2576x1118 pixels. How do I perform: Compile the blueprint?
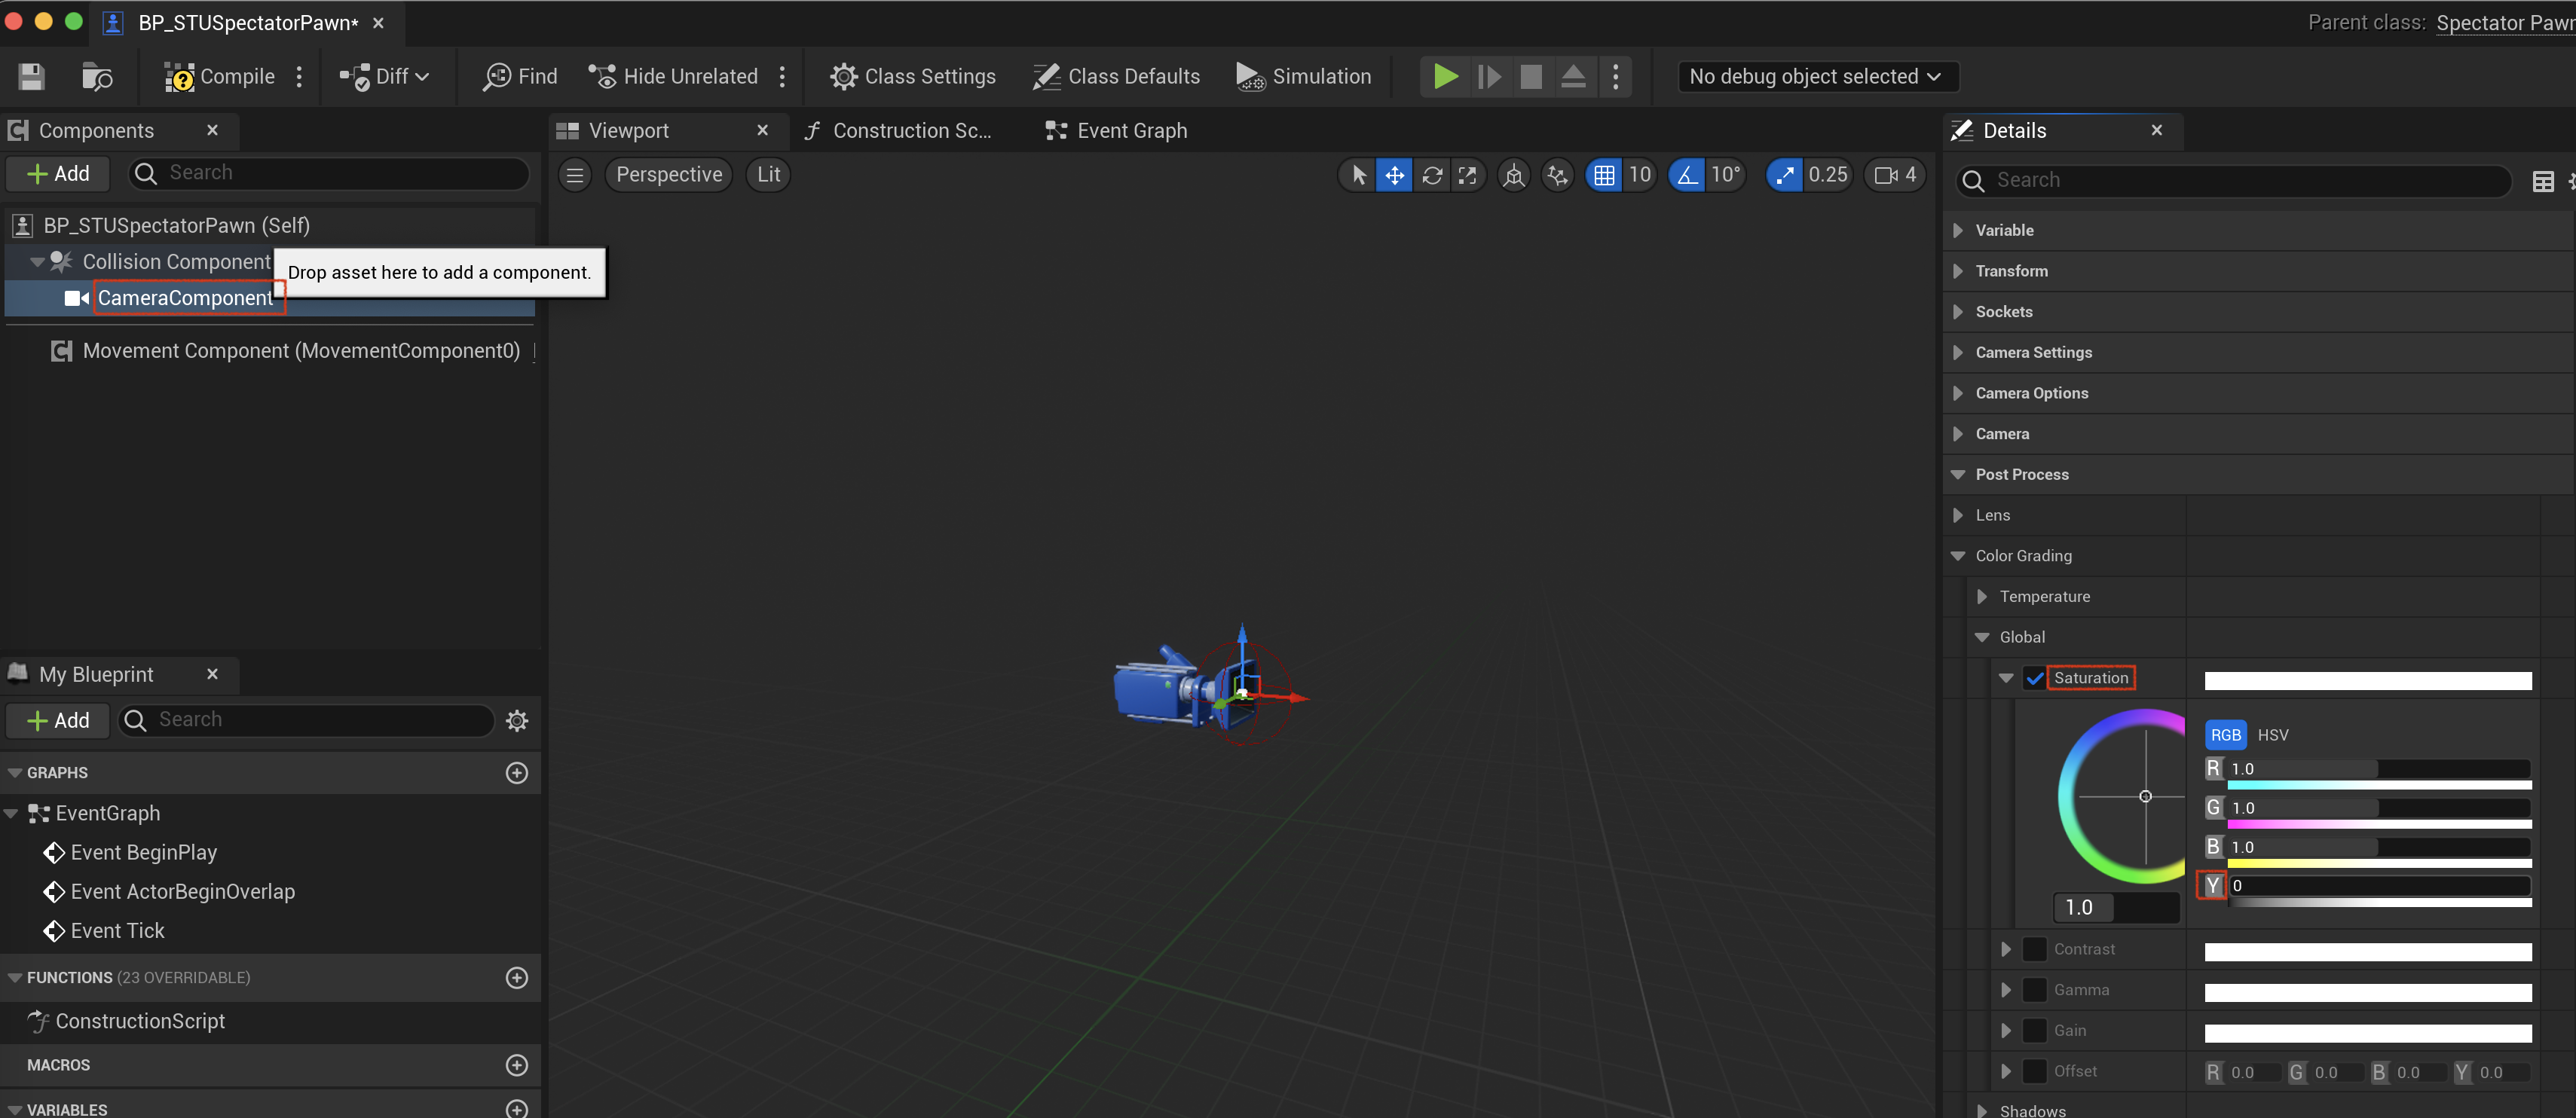[x=220, y=76]
